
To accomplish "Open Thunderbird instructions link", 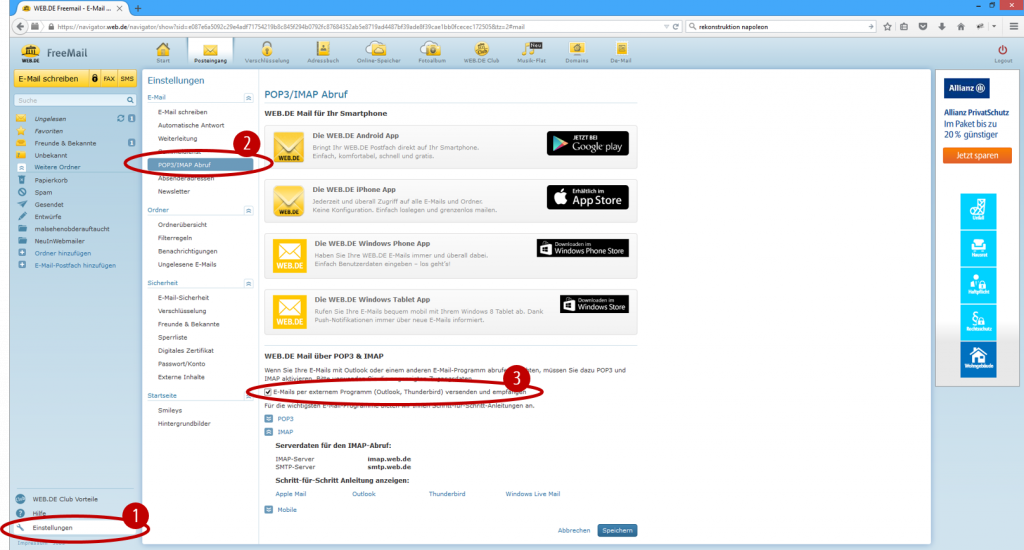I will click(447, 494).
